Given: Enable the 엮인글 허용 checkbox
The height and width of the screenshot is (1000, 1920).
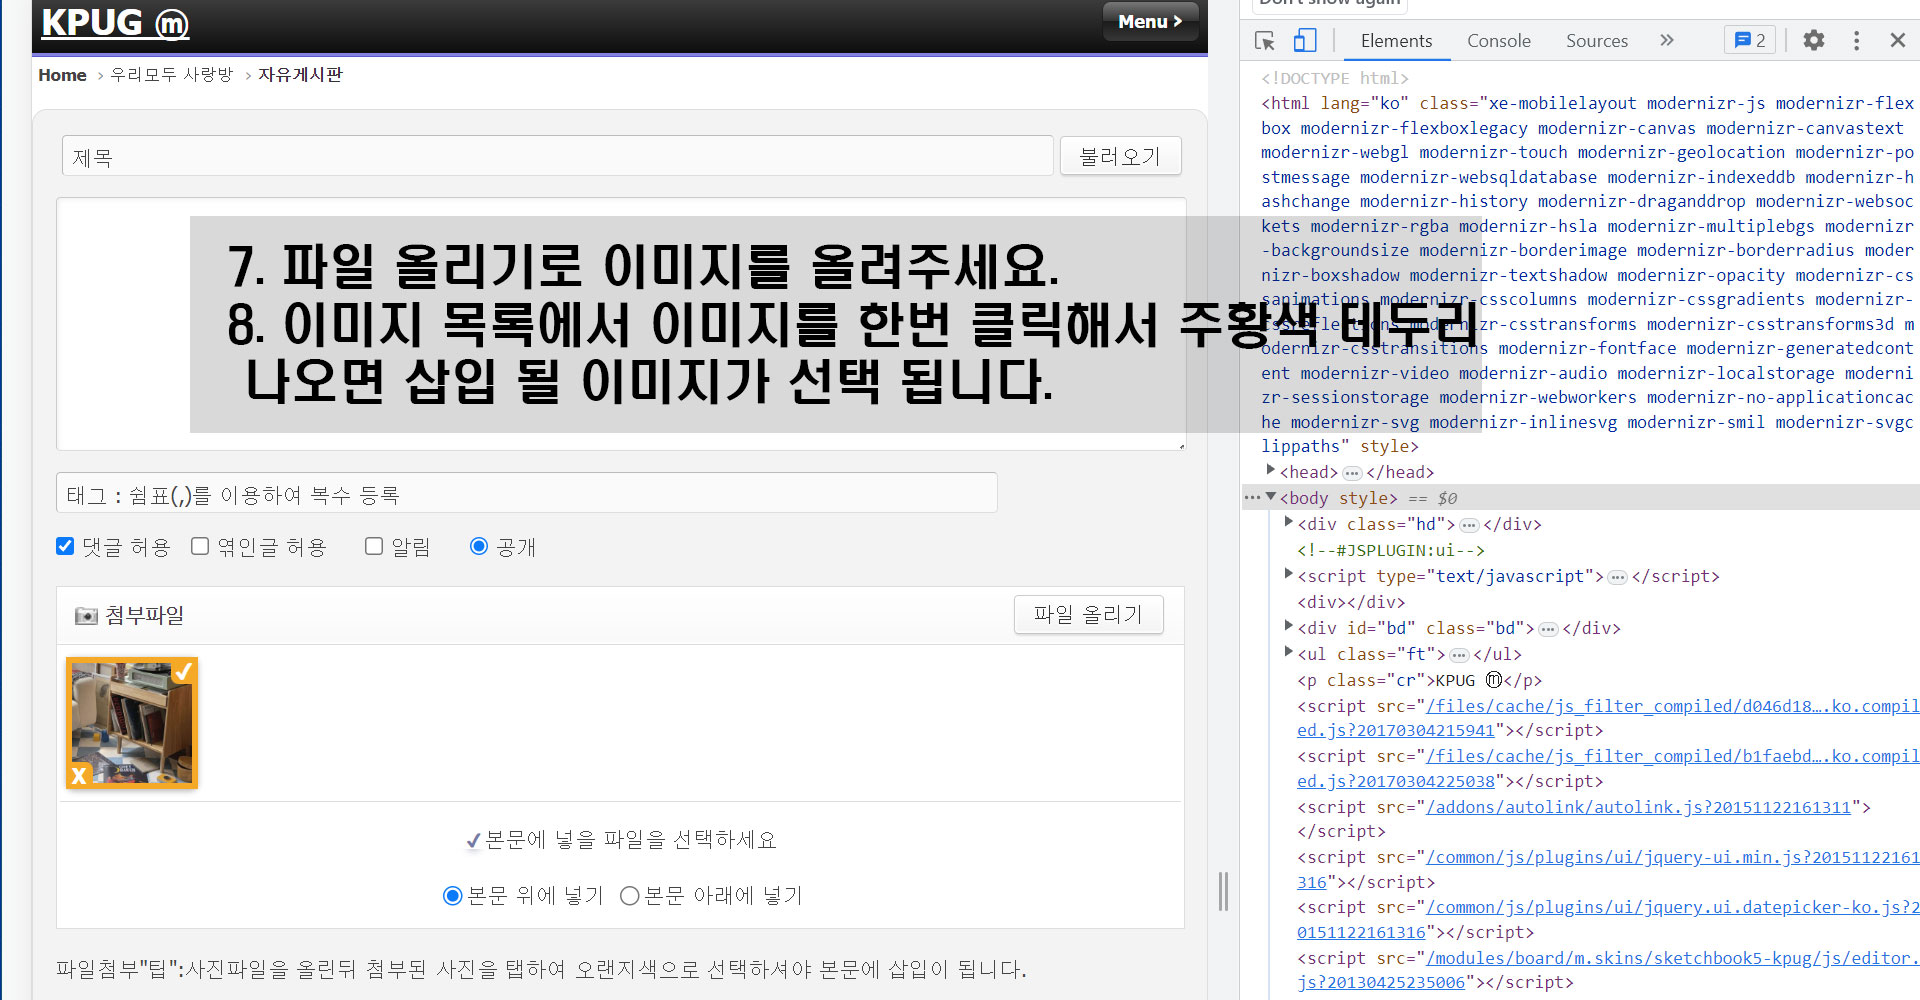Looking at the screenshot, I should pos(200,546).
